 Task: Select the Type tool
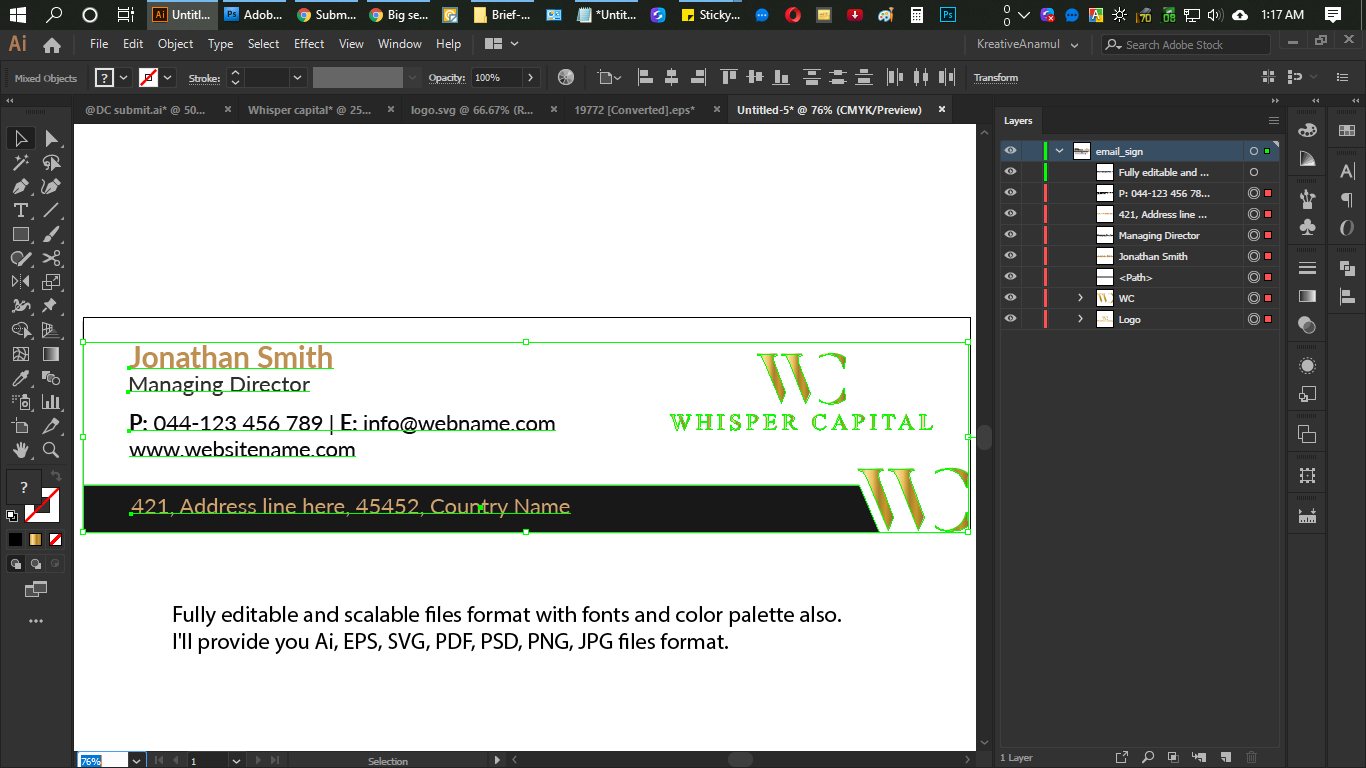pyautogui.click(x=21, y=210)
